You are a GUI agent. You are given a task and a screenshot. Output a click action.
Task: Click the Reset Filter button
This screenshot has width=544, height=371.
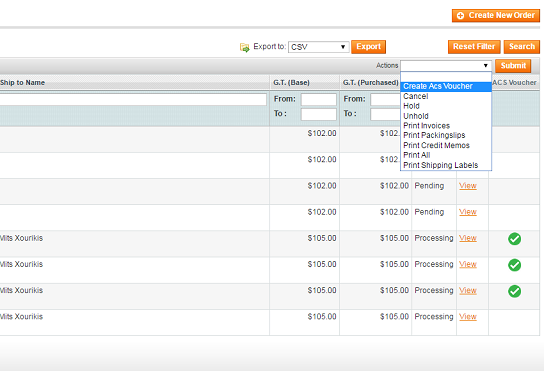tap(474, 47)
